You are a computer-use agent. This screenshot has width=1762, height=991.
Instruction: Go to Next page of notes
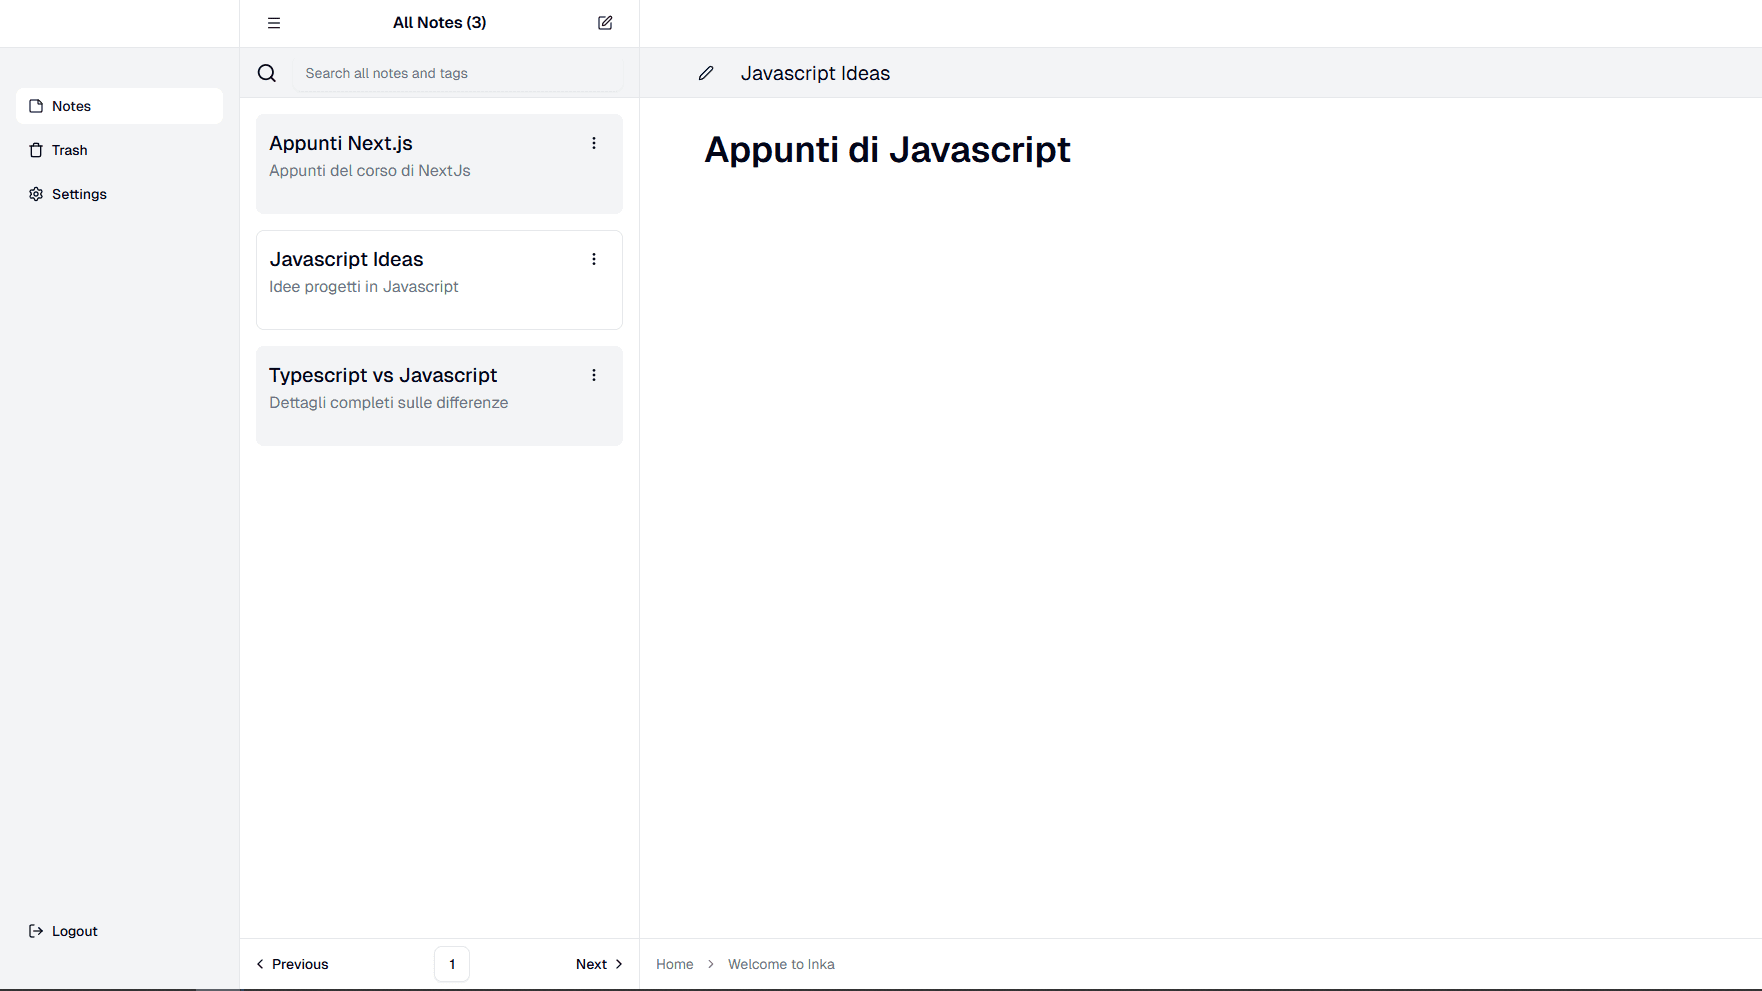click(x=599, y=964)
